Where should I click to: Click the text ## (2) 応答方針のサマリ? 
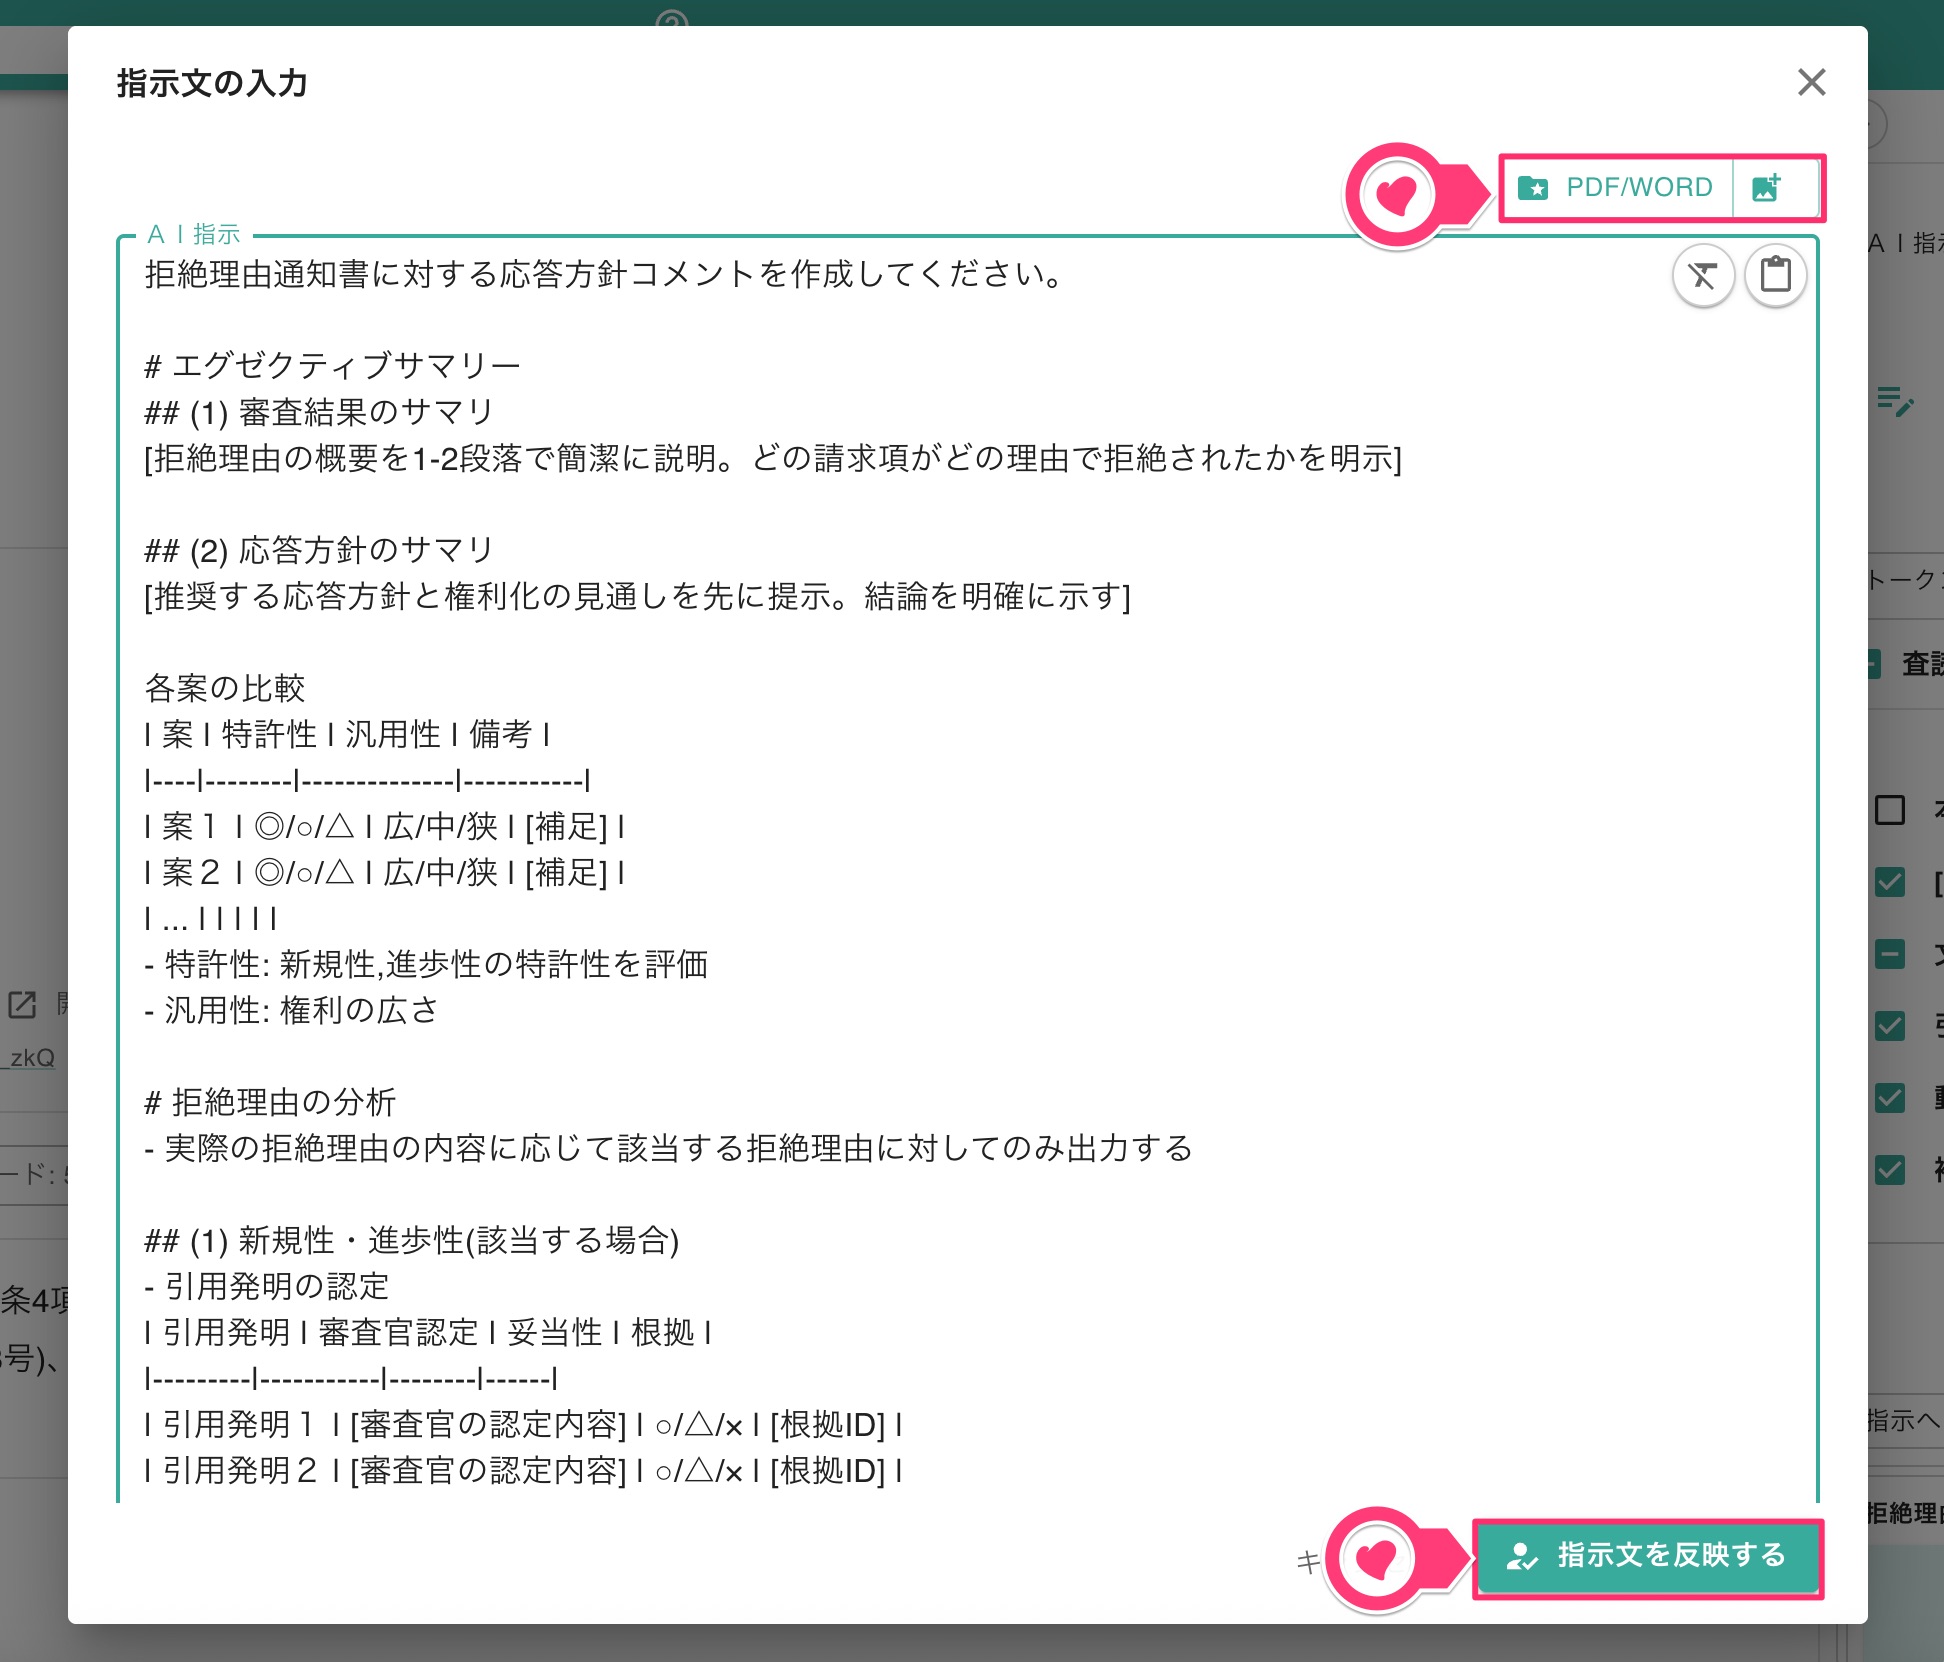tap(319, 550)
